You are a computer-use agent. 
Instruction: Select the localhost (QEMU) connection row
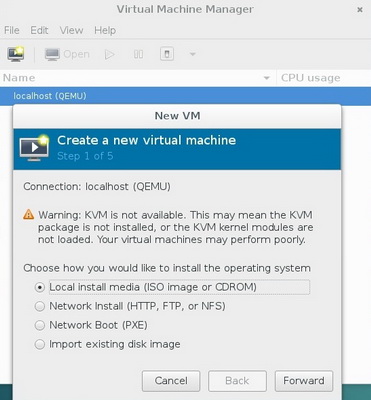click(185, 96)
